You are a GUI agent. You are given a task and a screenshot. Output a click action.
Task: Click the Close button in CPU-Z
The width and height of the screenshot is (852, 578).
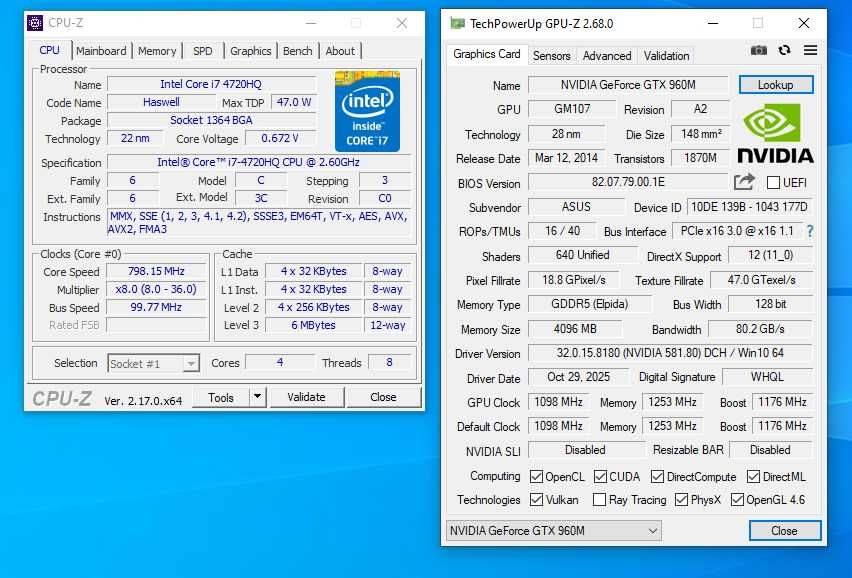[384, 397]
